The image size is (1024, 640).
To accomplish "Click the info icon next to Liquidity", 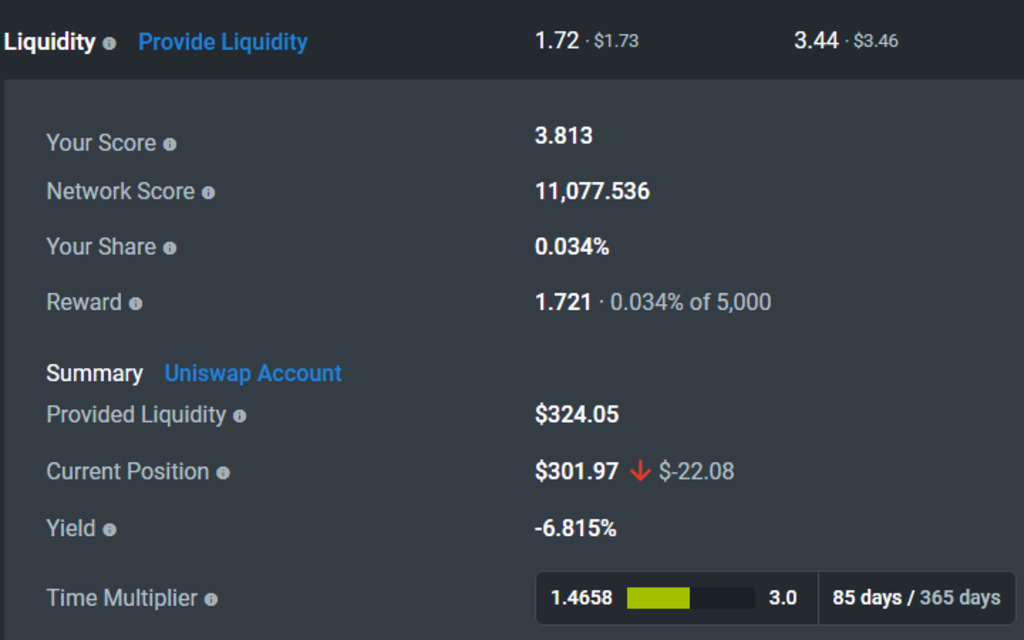I will [x=109, y=43].
